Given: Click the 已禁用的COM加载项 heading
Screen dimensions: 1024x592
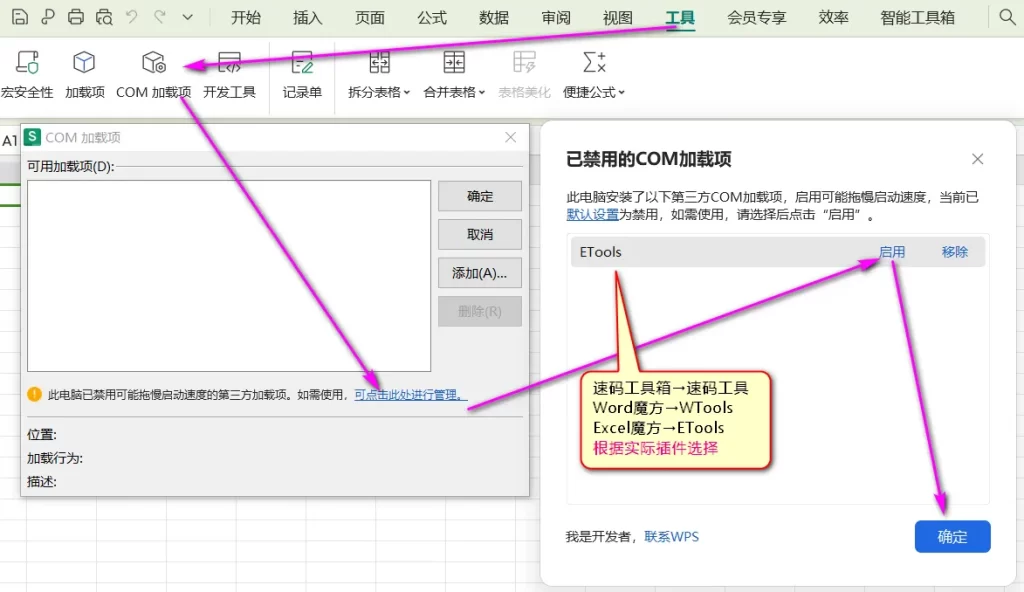Looking at the screenshot, I should pyautogui.click(x=648, y=159).
